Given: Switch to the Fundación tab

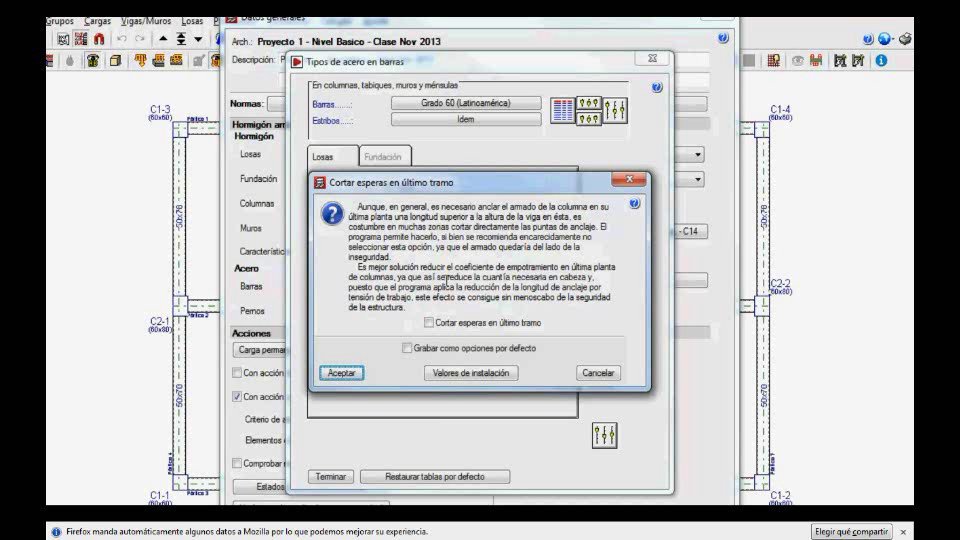Looking at the screenshot, I should coord(384,157).
